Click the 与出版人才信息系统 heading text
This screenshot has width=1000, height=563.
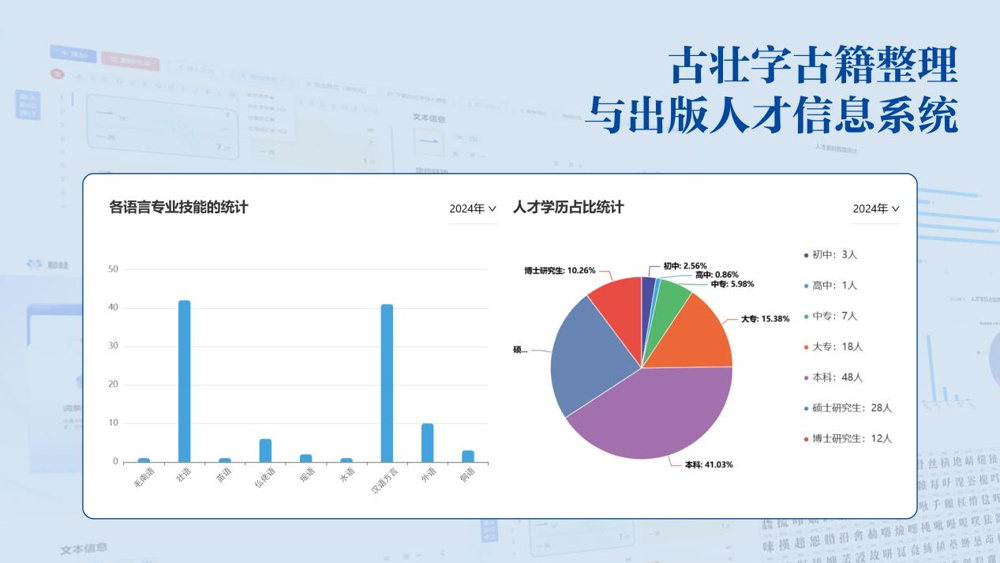[772, 115]
